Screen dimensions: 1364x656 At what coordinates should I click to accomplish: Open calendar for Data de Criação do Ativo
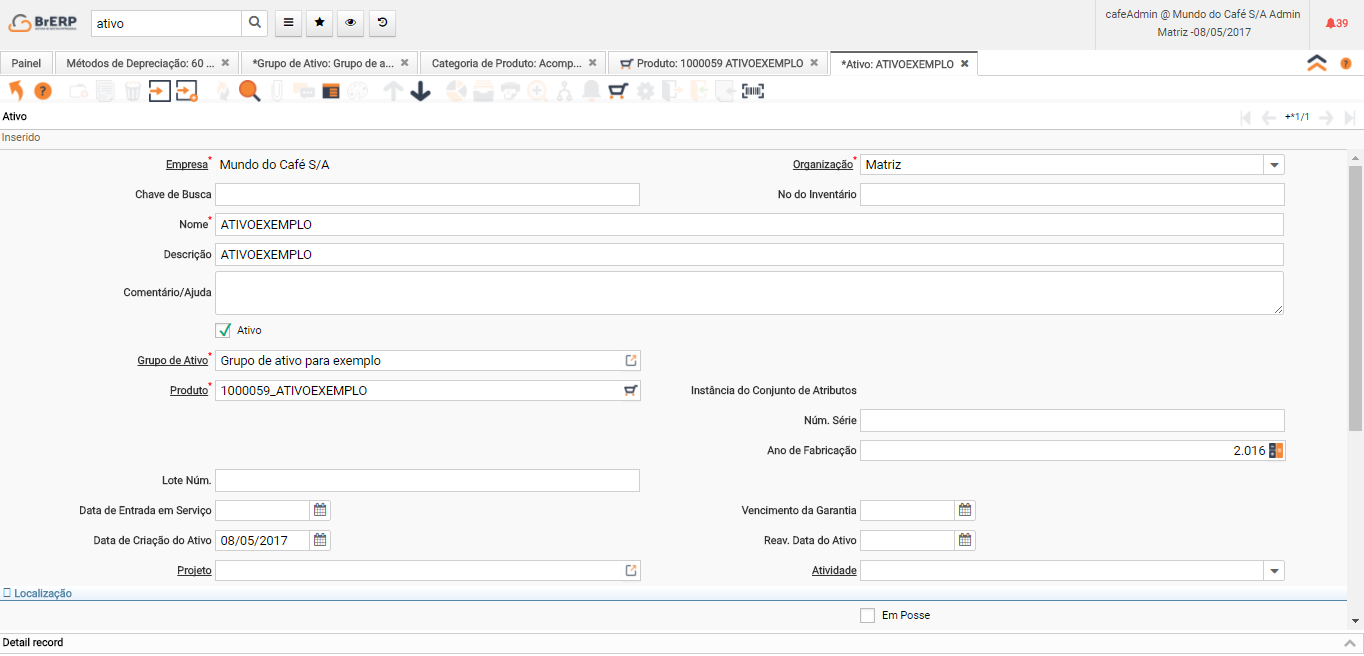pos(320,540)
